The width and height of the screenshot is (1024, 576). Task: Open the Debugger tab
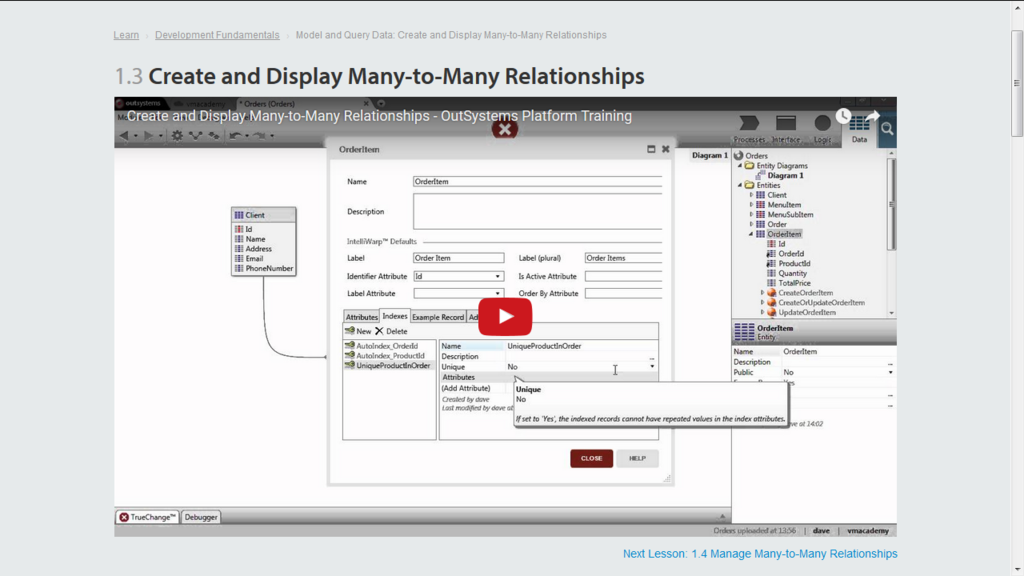[200, 517]
